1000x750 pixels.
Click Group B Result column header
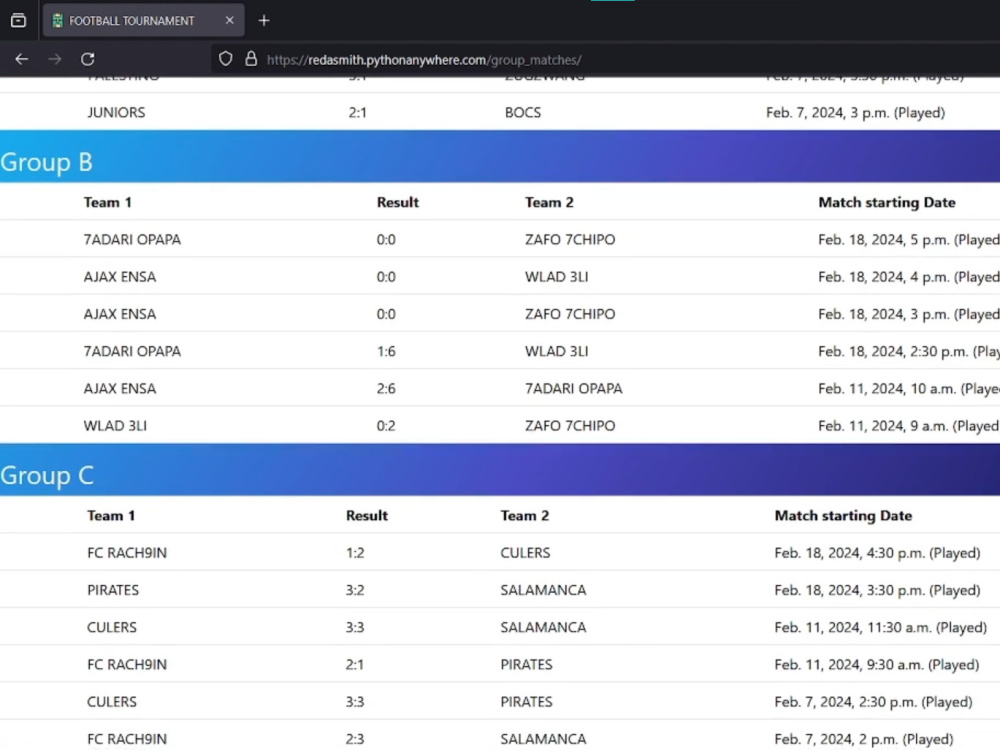coord(398,202)
